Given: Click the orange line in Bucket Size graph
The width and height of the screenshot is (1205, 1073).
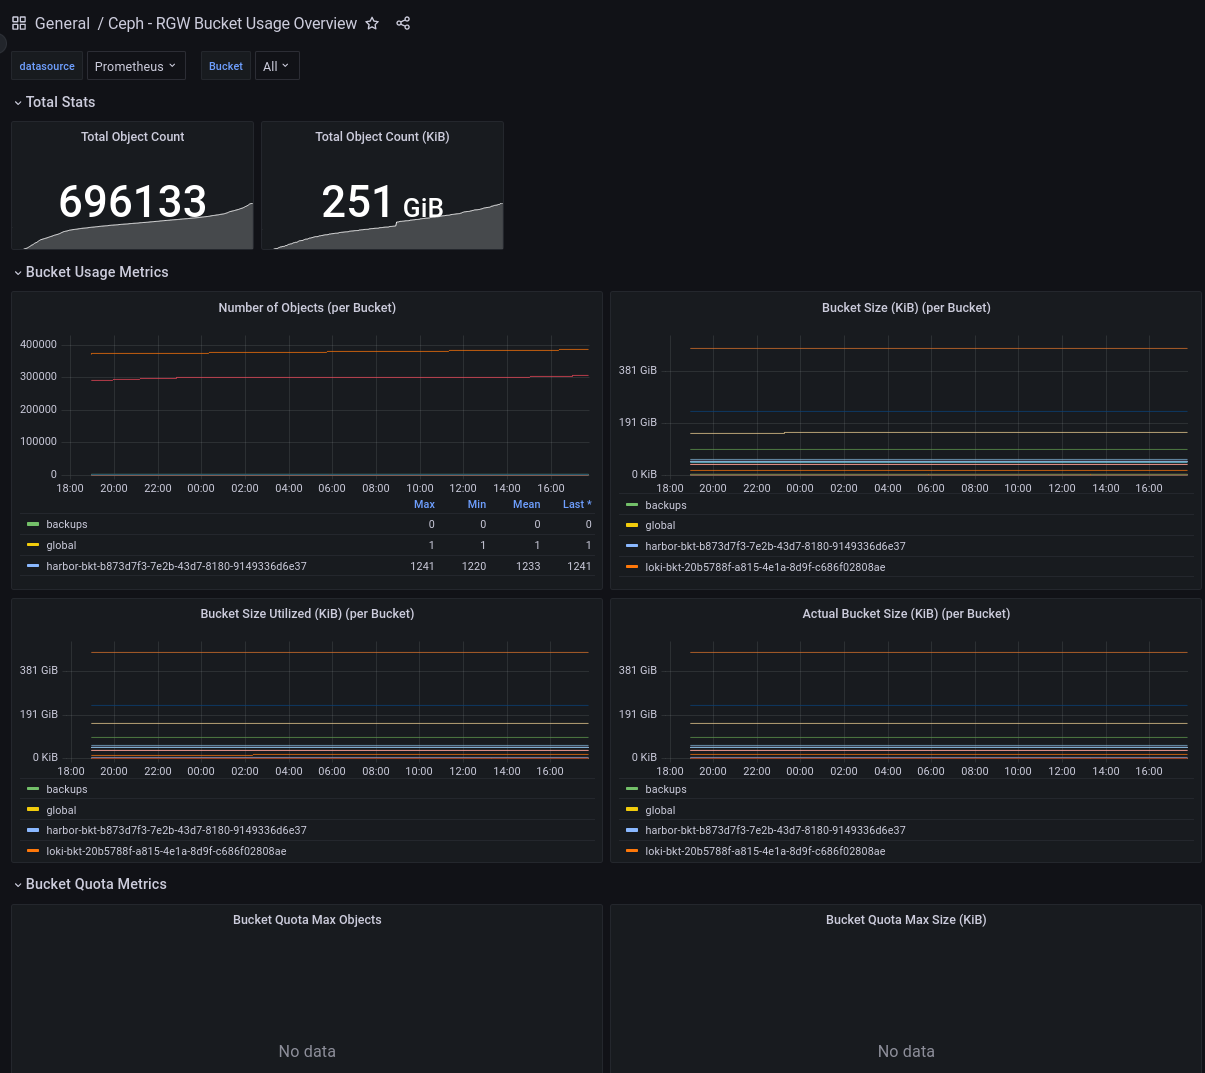Looking at the screenshot, I should [938, 348].
